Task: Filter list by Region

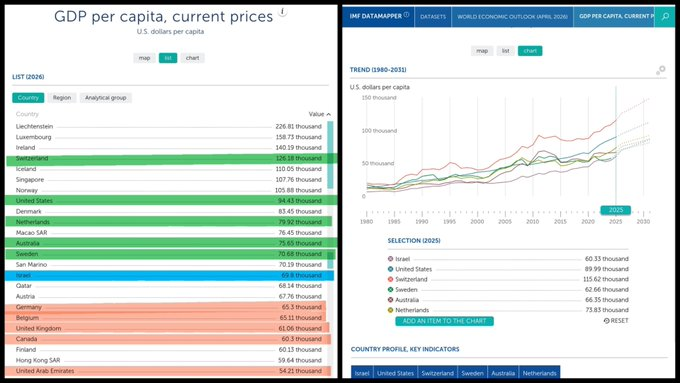Action: (62, 98)
